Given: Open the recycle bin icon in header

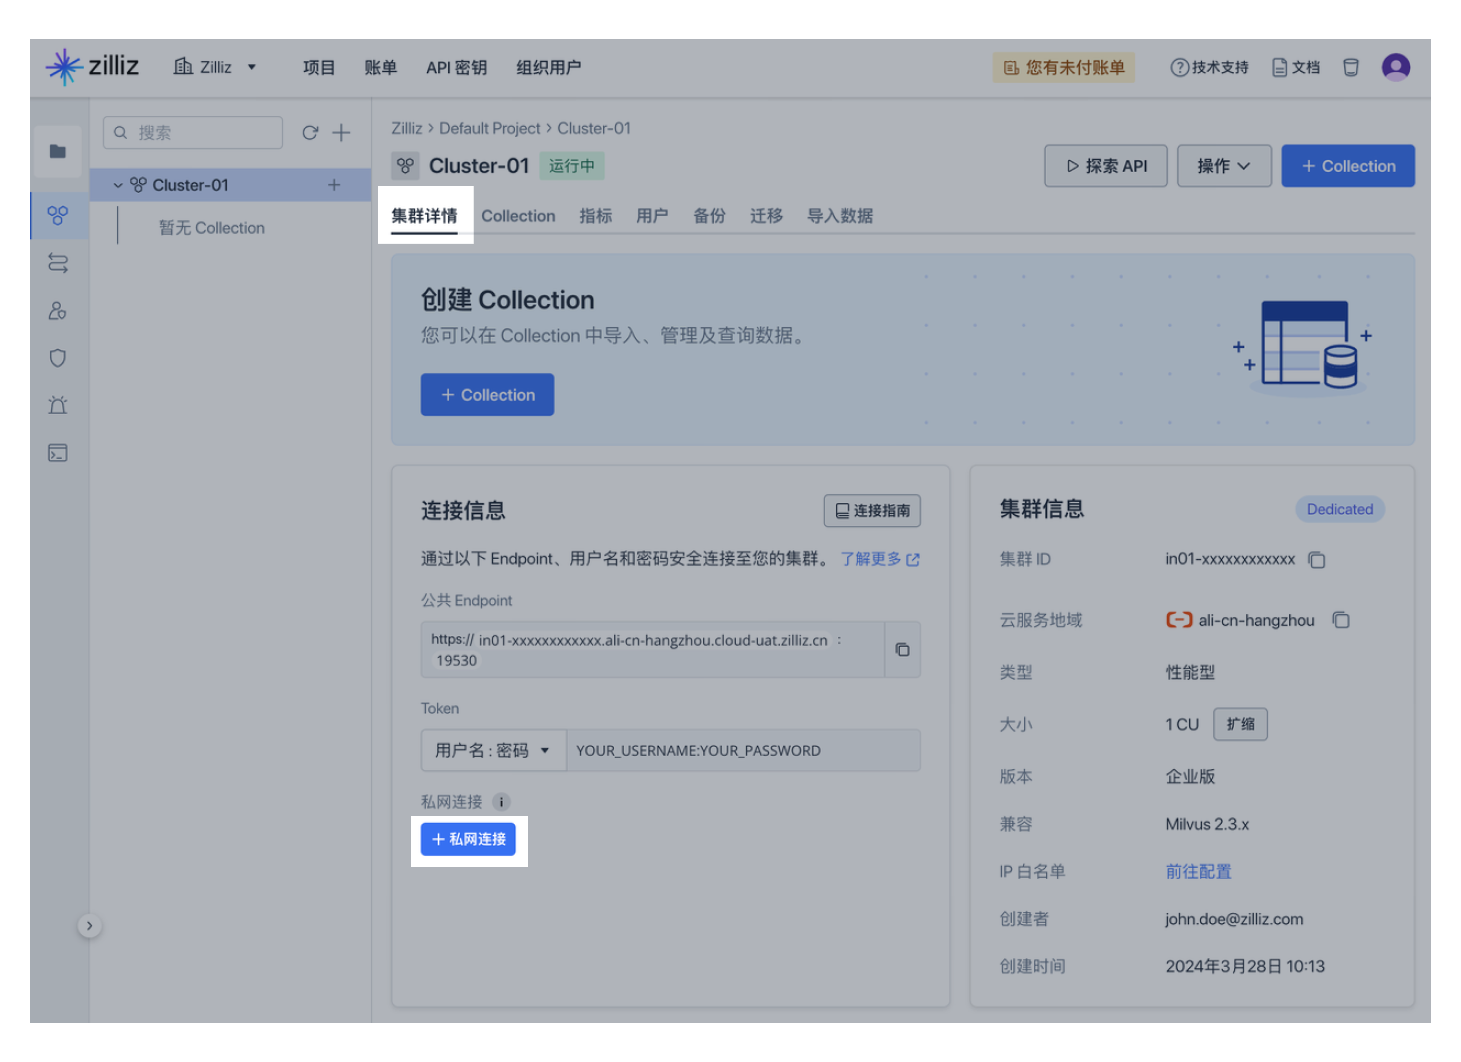Looking at the screenshot, I should (1351, 67).
